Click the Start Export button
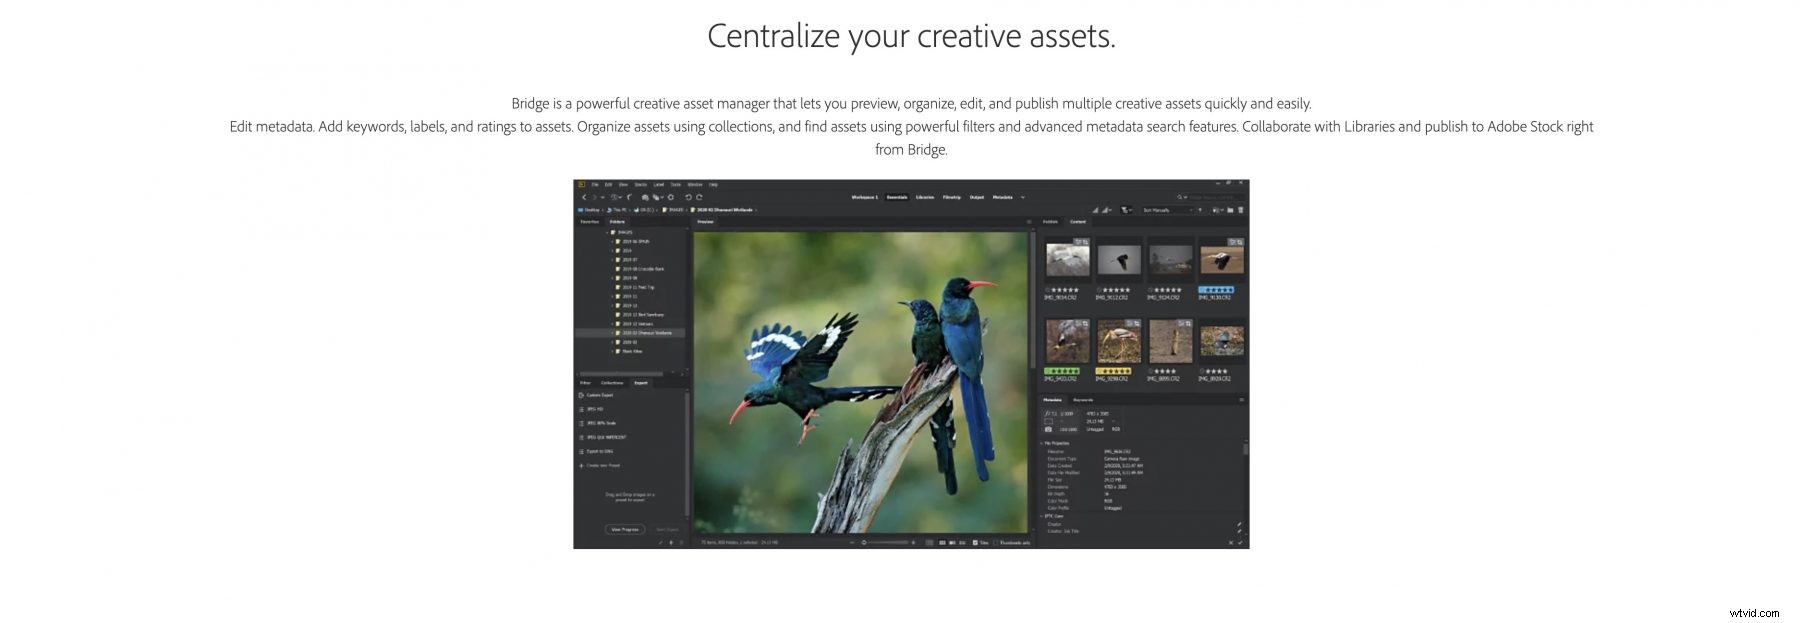This screenshot has width=1800, height=623. pyautogui.click(x=667, y=529)
